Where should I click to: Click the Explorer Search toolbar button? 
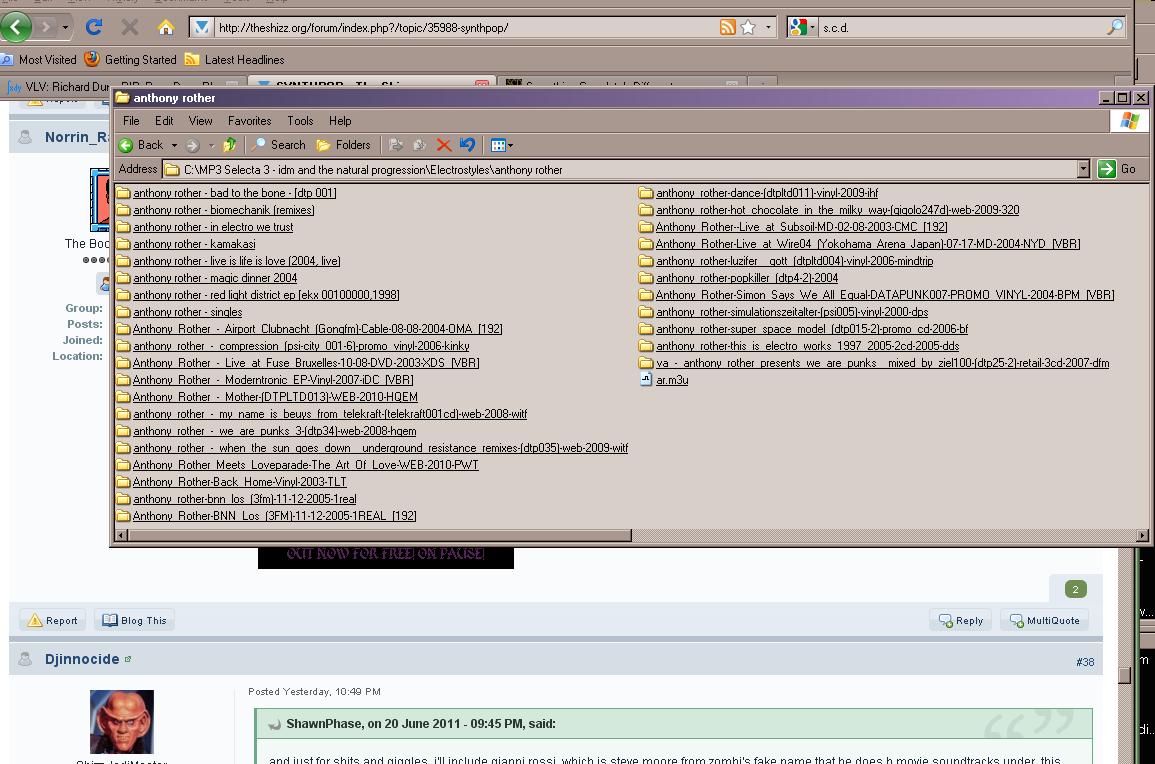[x=278, y=145]
